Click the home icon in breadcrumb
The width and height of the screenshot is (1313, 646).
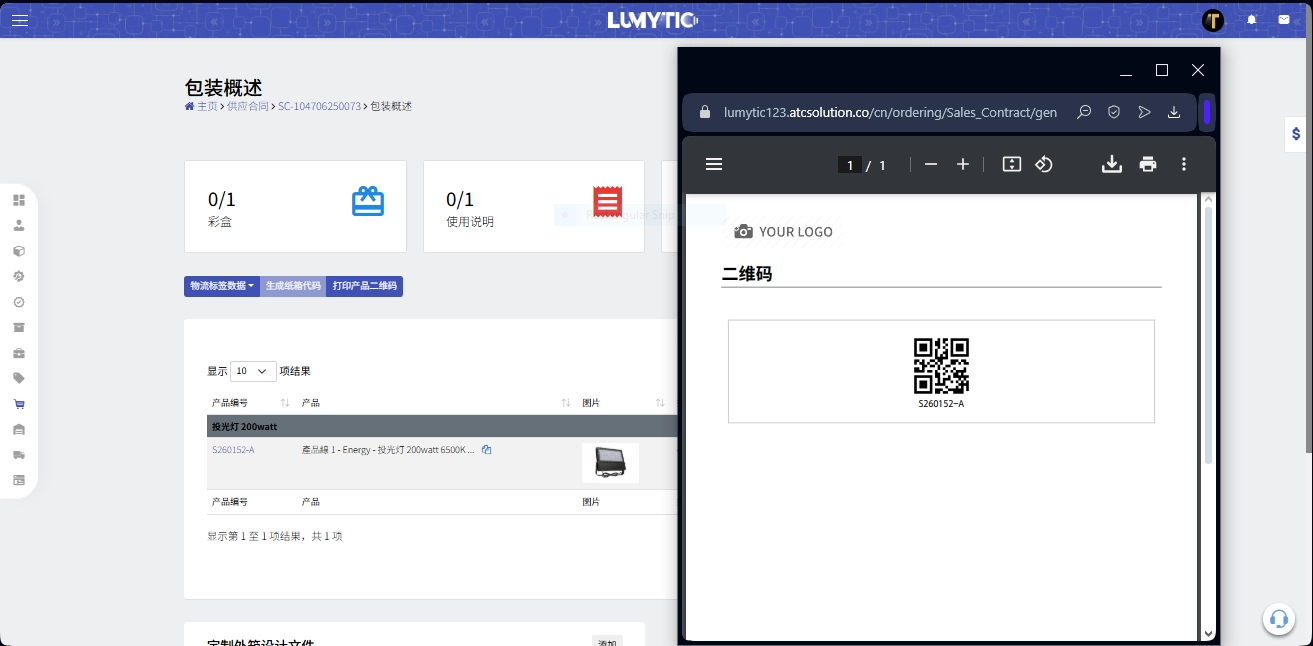pos(189,106)
